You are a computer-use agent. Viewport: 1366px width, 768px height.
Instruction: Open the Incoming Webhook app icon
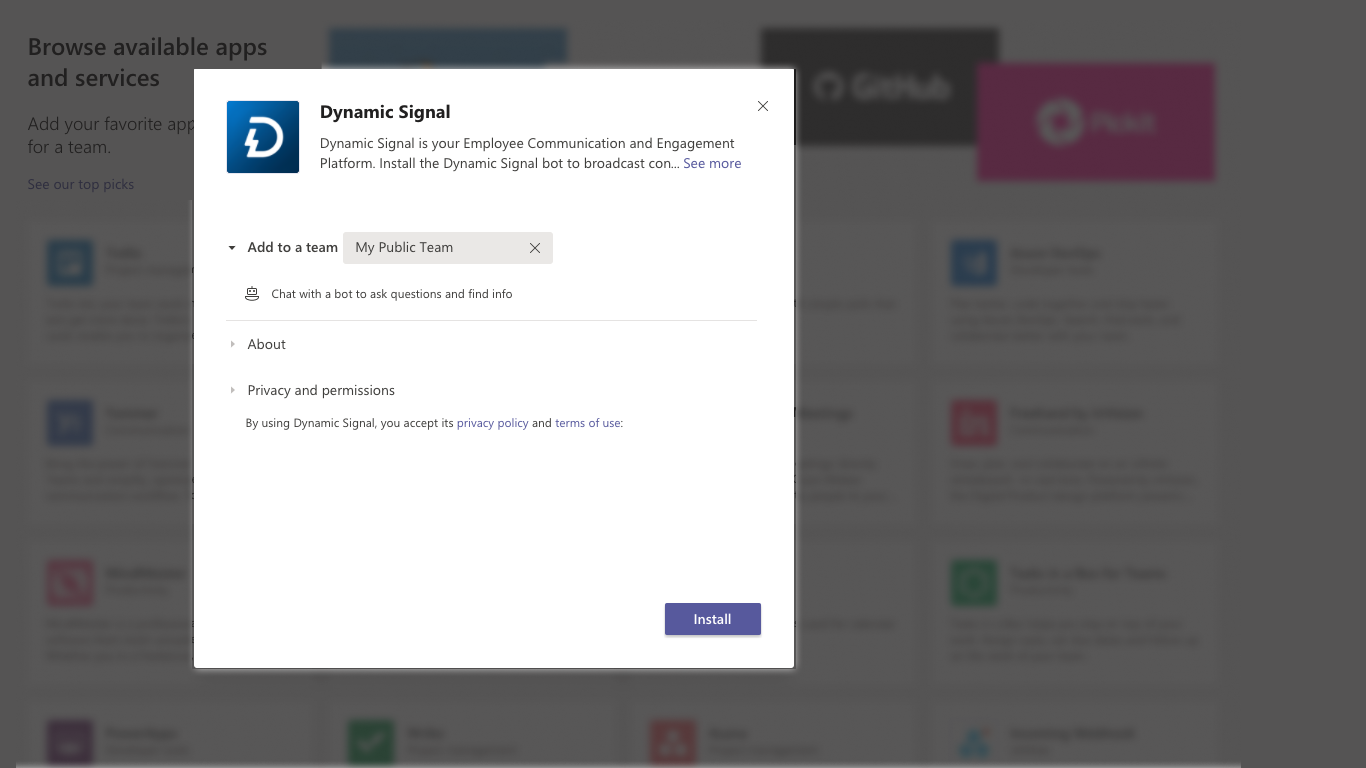[974, 741]
